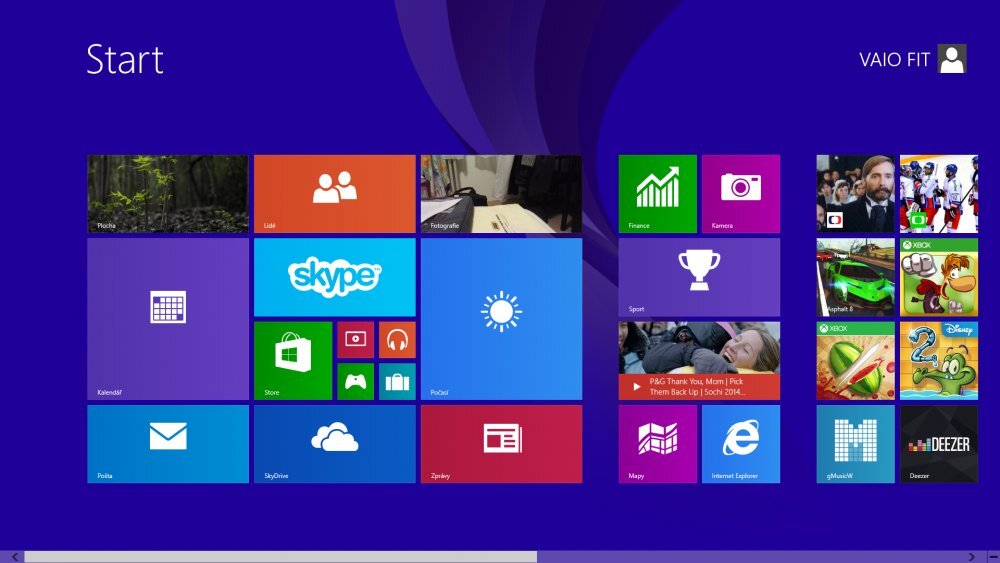This screenshot has width=1000, height=563.
Task: Launch the Asphalt 8 game tile
Action: point(856,277)
